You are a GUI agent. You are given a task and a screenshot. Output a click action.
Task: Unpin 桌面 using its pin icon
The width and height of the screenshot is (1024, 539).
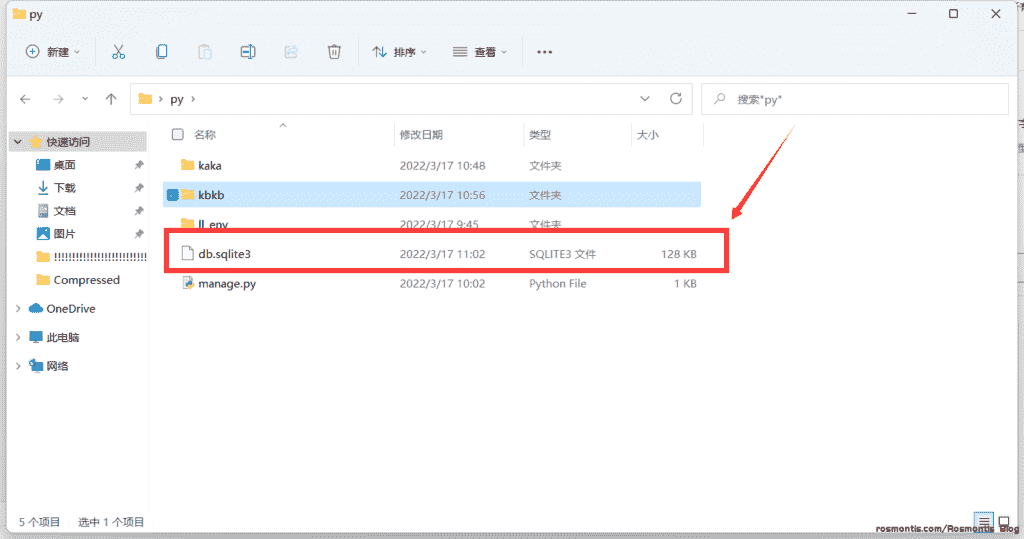click(x=139, y=165)
